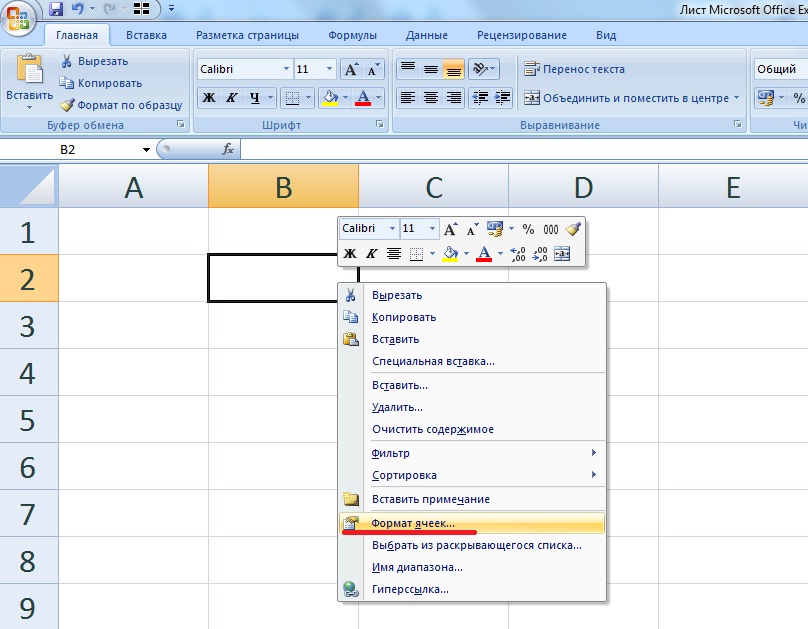Screen dimensions: 808x629
Task: Switch to Разметка страницы tab
Action: [x=247, y=36]
